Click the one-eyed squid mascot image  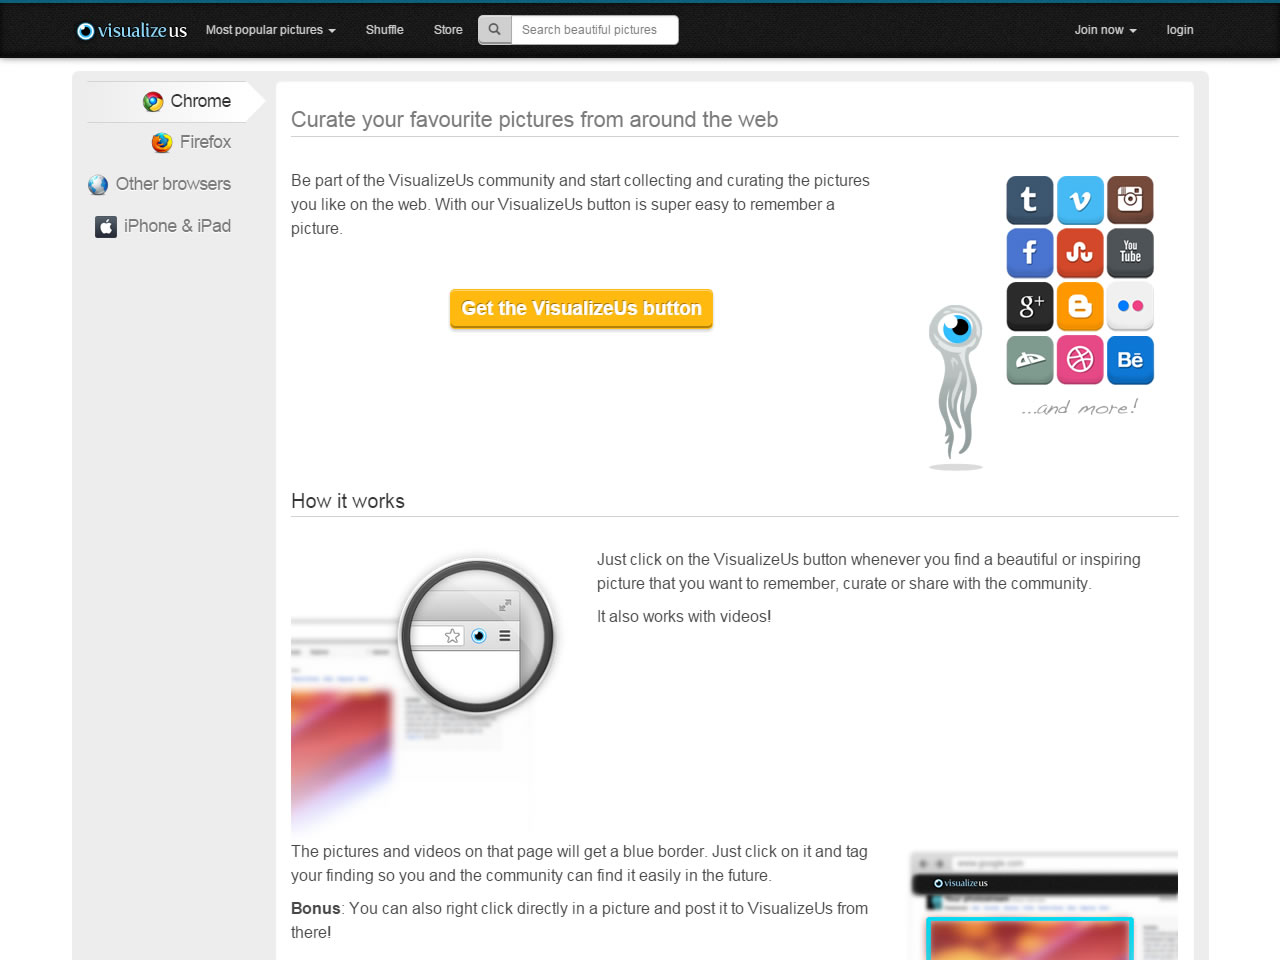tap(956, 388)
